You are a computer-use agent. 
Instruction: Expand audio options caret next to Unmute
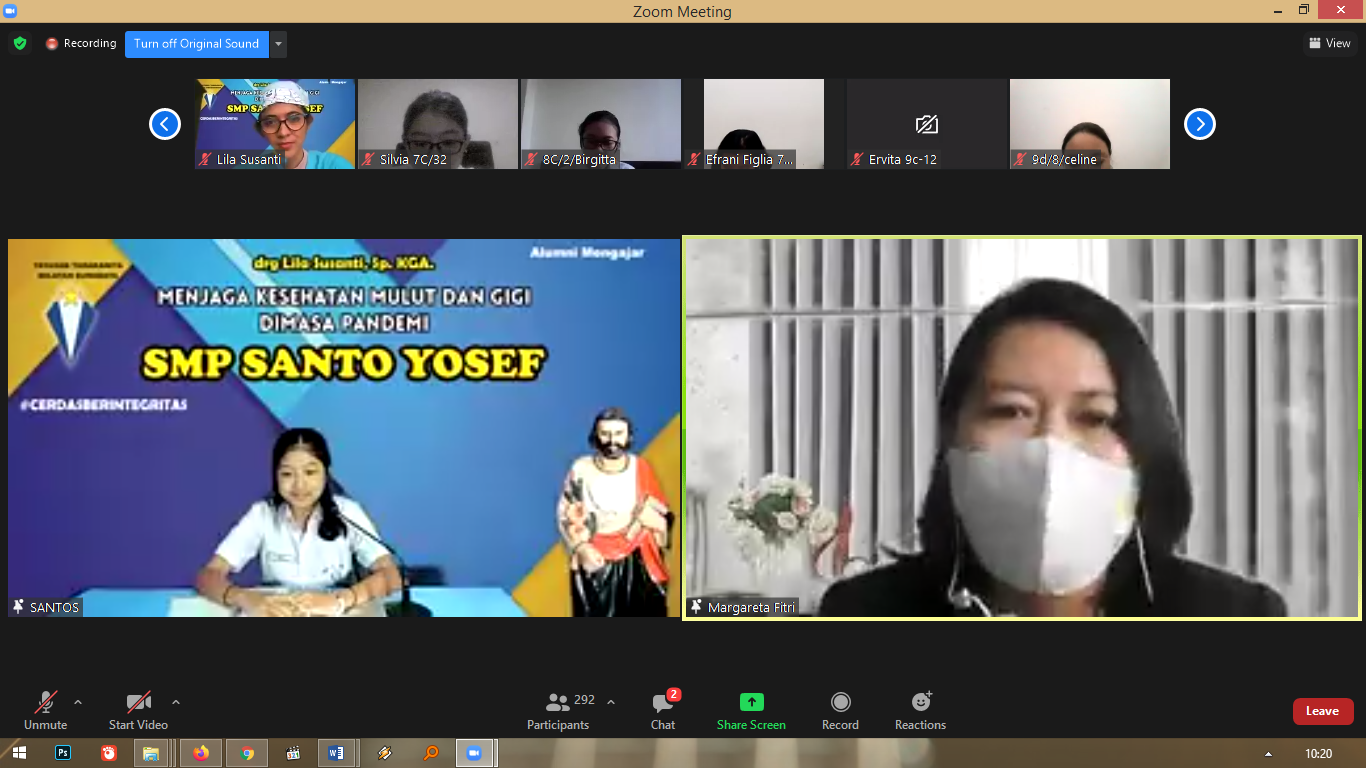pos(78,702)
